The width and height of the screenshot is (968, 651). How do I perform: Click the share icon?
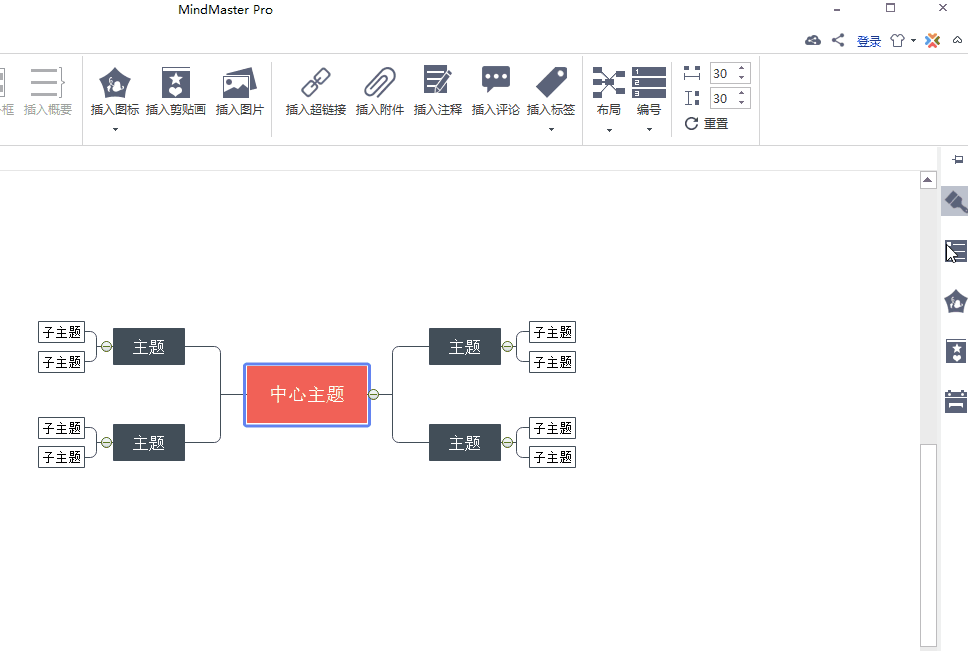(x=838, y=41)
